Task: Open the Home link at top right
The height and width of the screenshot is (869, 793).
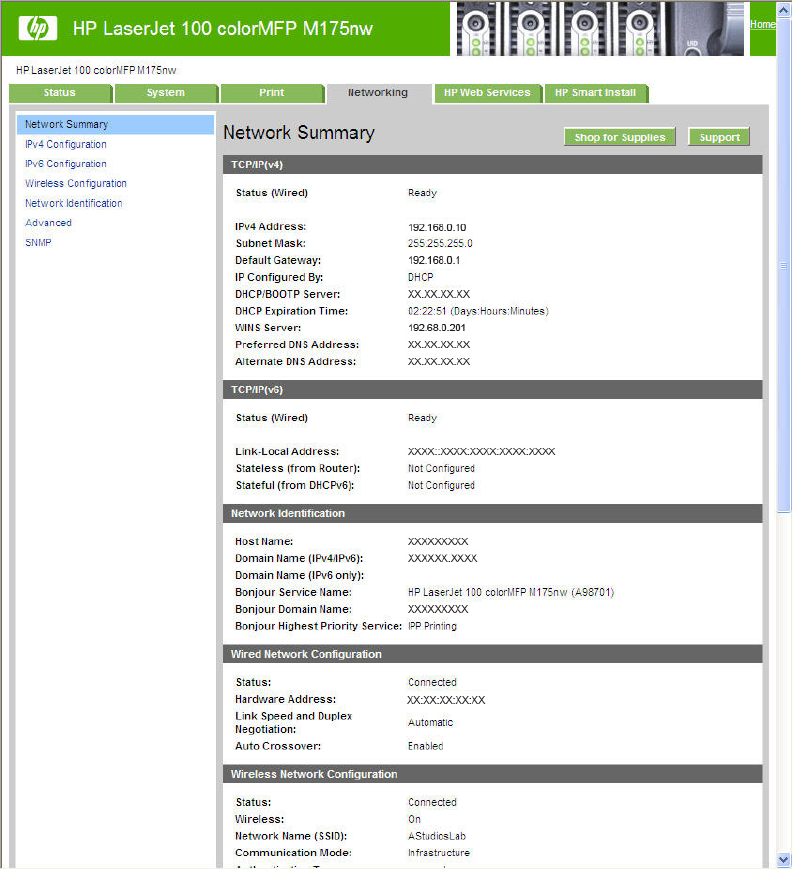Action: point(762,24)
